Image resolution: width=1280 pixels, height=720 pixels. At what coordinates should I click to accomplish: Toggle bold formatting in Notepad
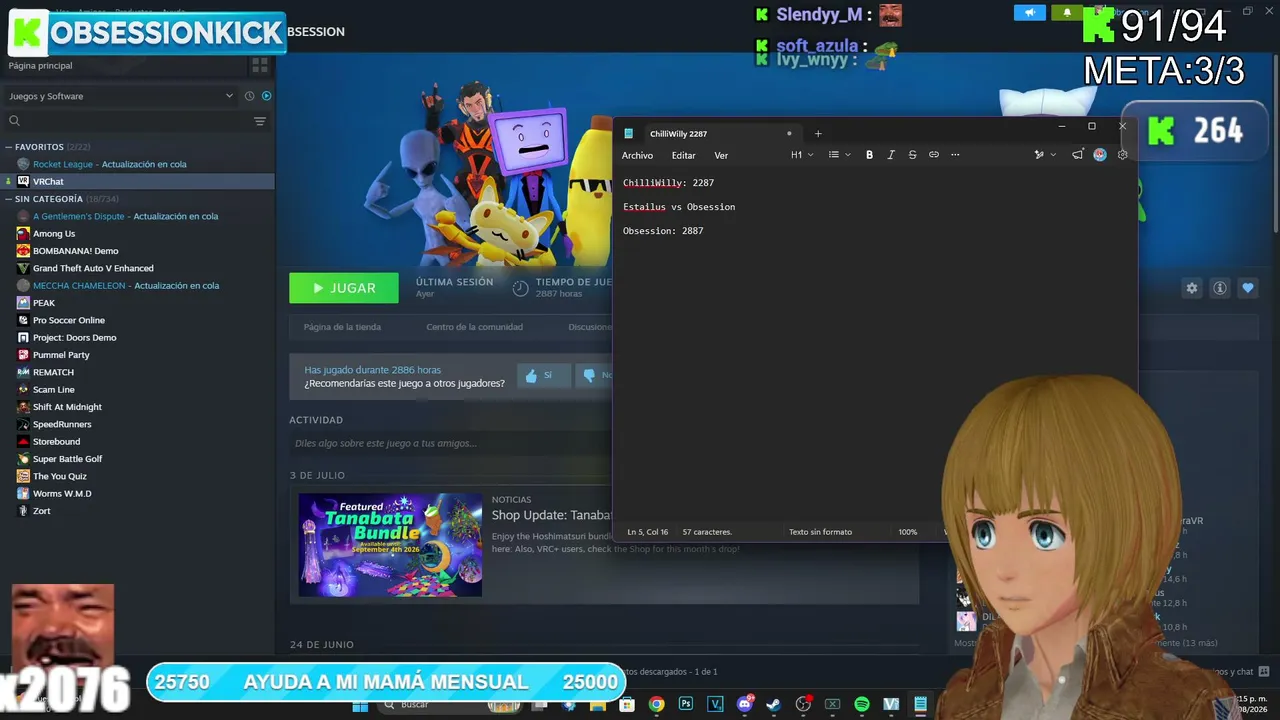(x=869, y=155)
